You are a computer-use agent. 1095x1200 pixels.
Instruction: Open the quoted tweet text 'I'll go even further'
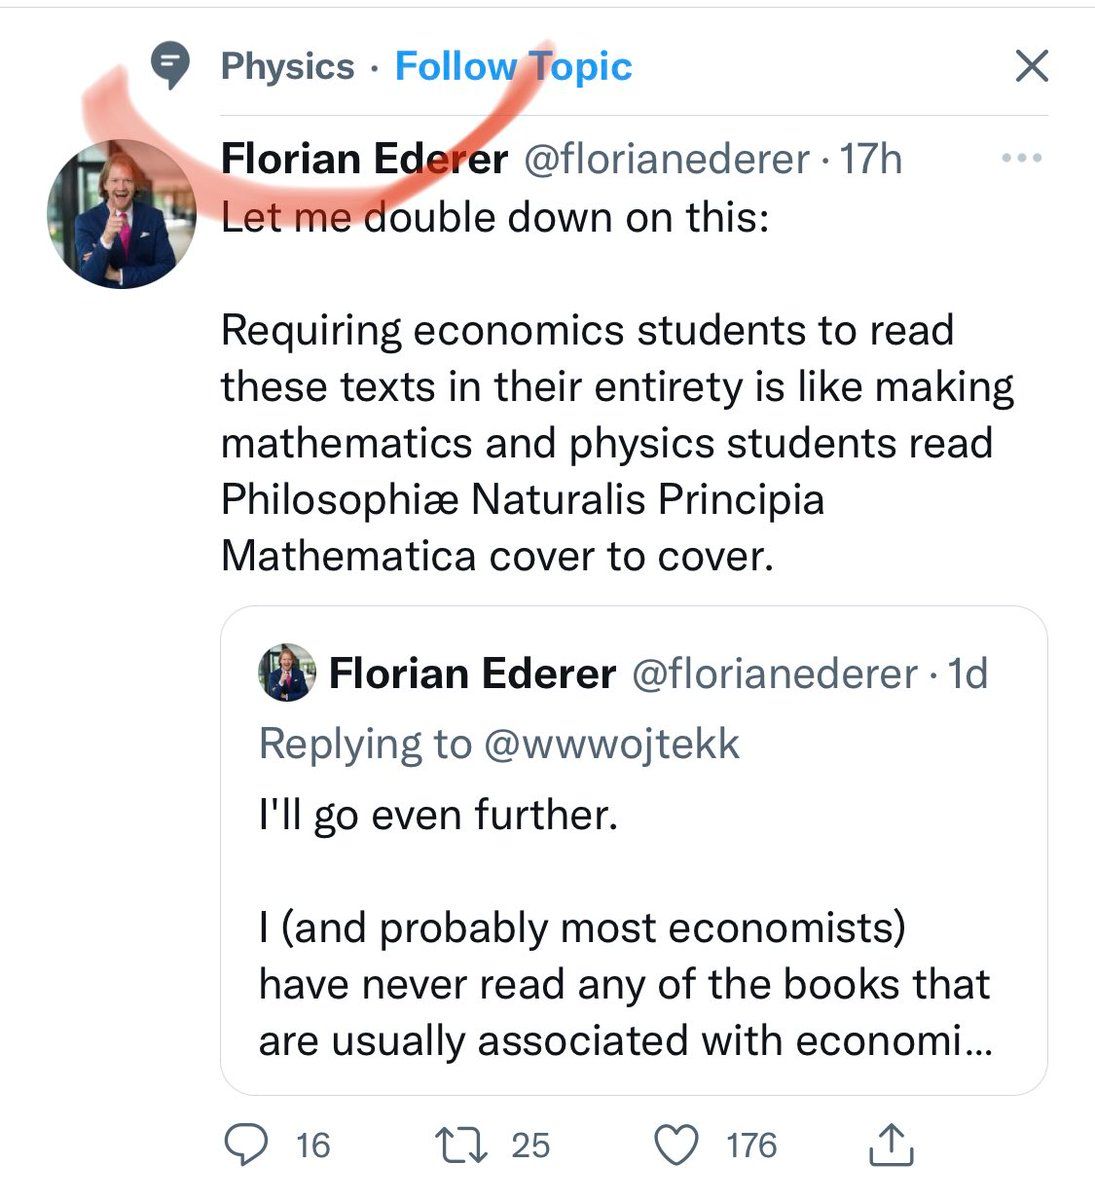point(438,816)
